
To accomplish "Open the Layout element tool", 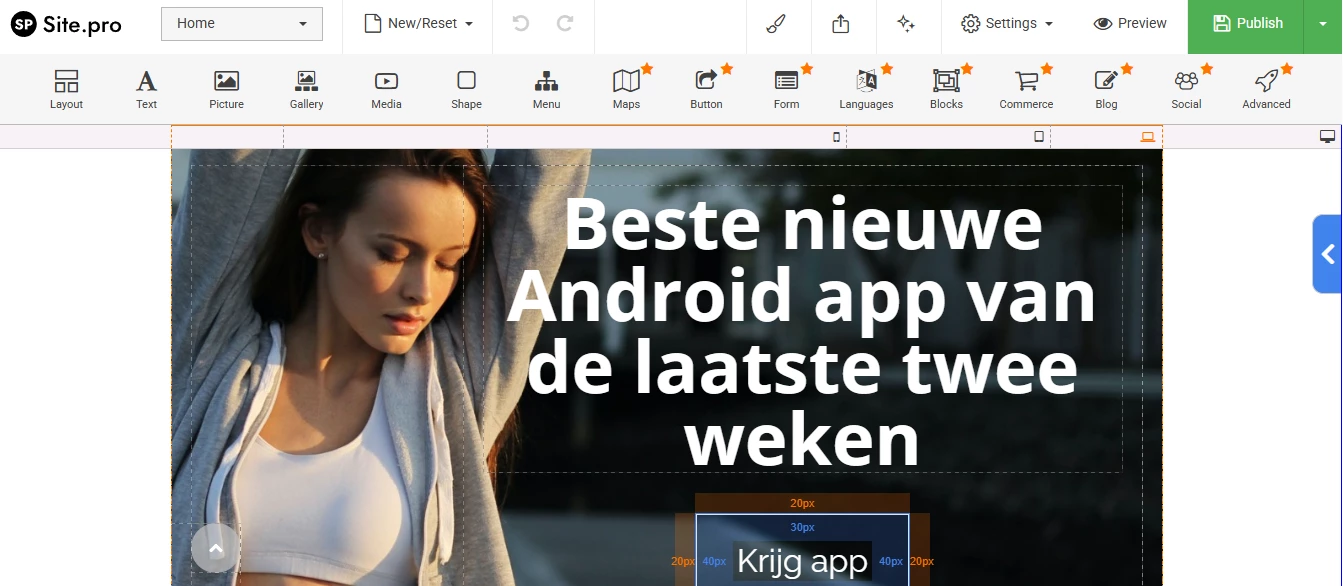I will tap(66, 88).
